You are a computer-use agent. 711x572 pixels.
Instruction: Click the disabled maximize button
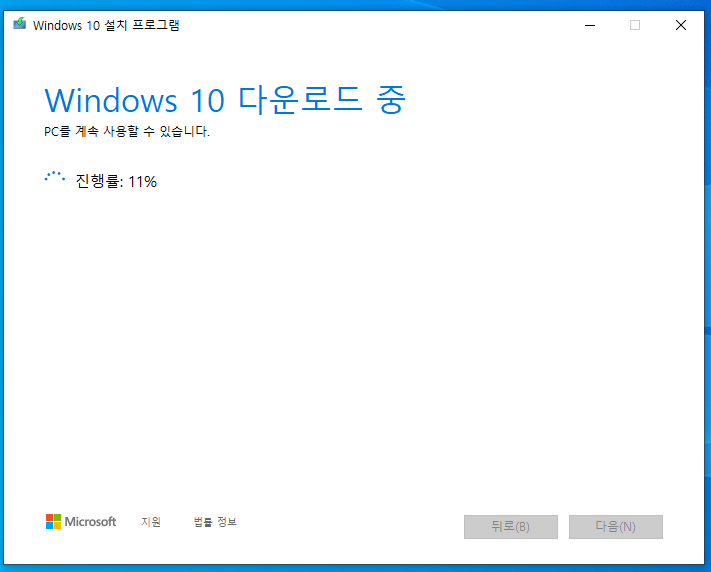point(635,25)
